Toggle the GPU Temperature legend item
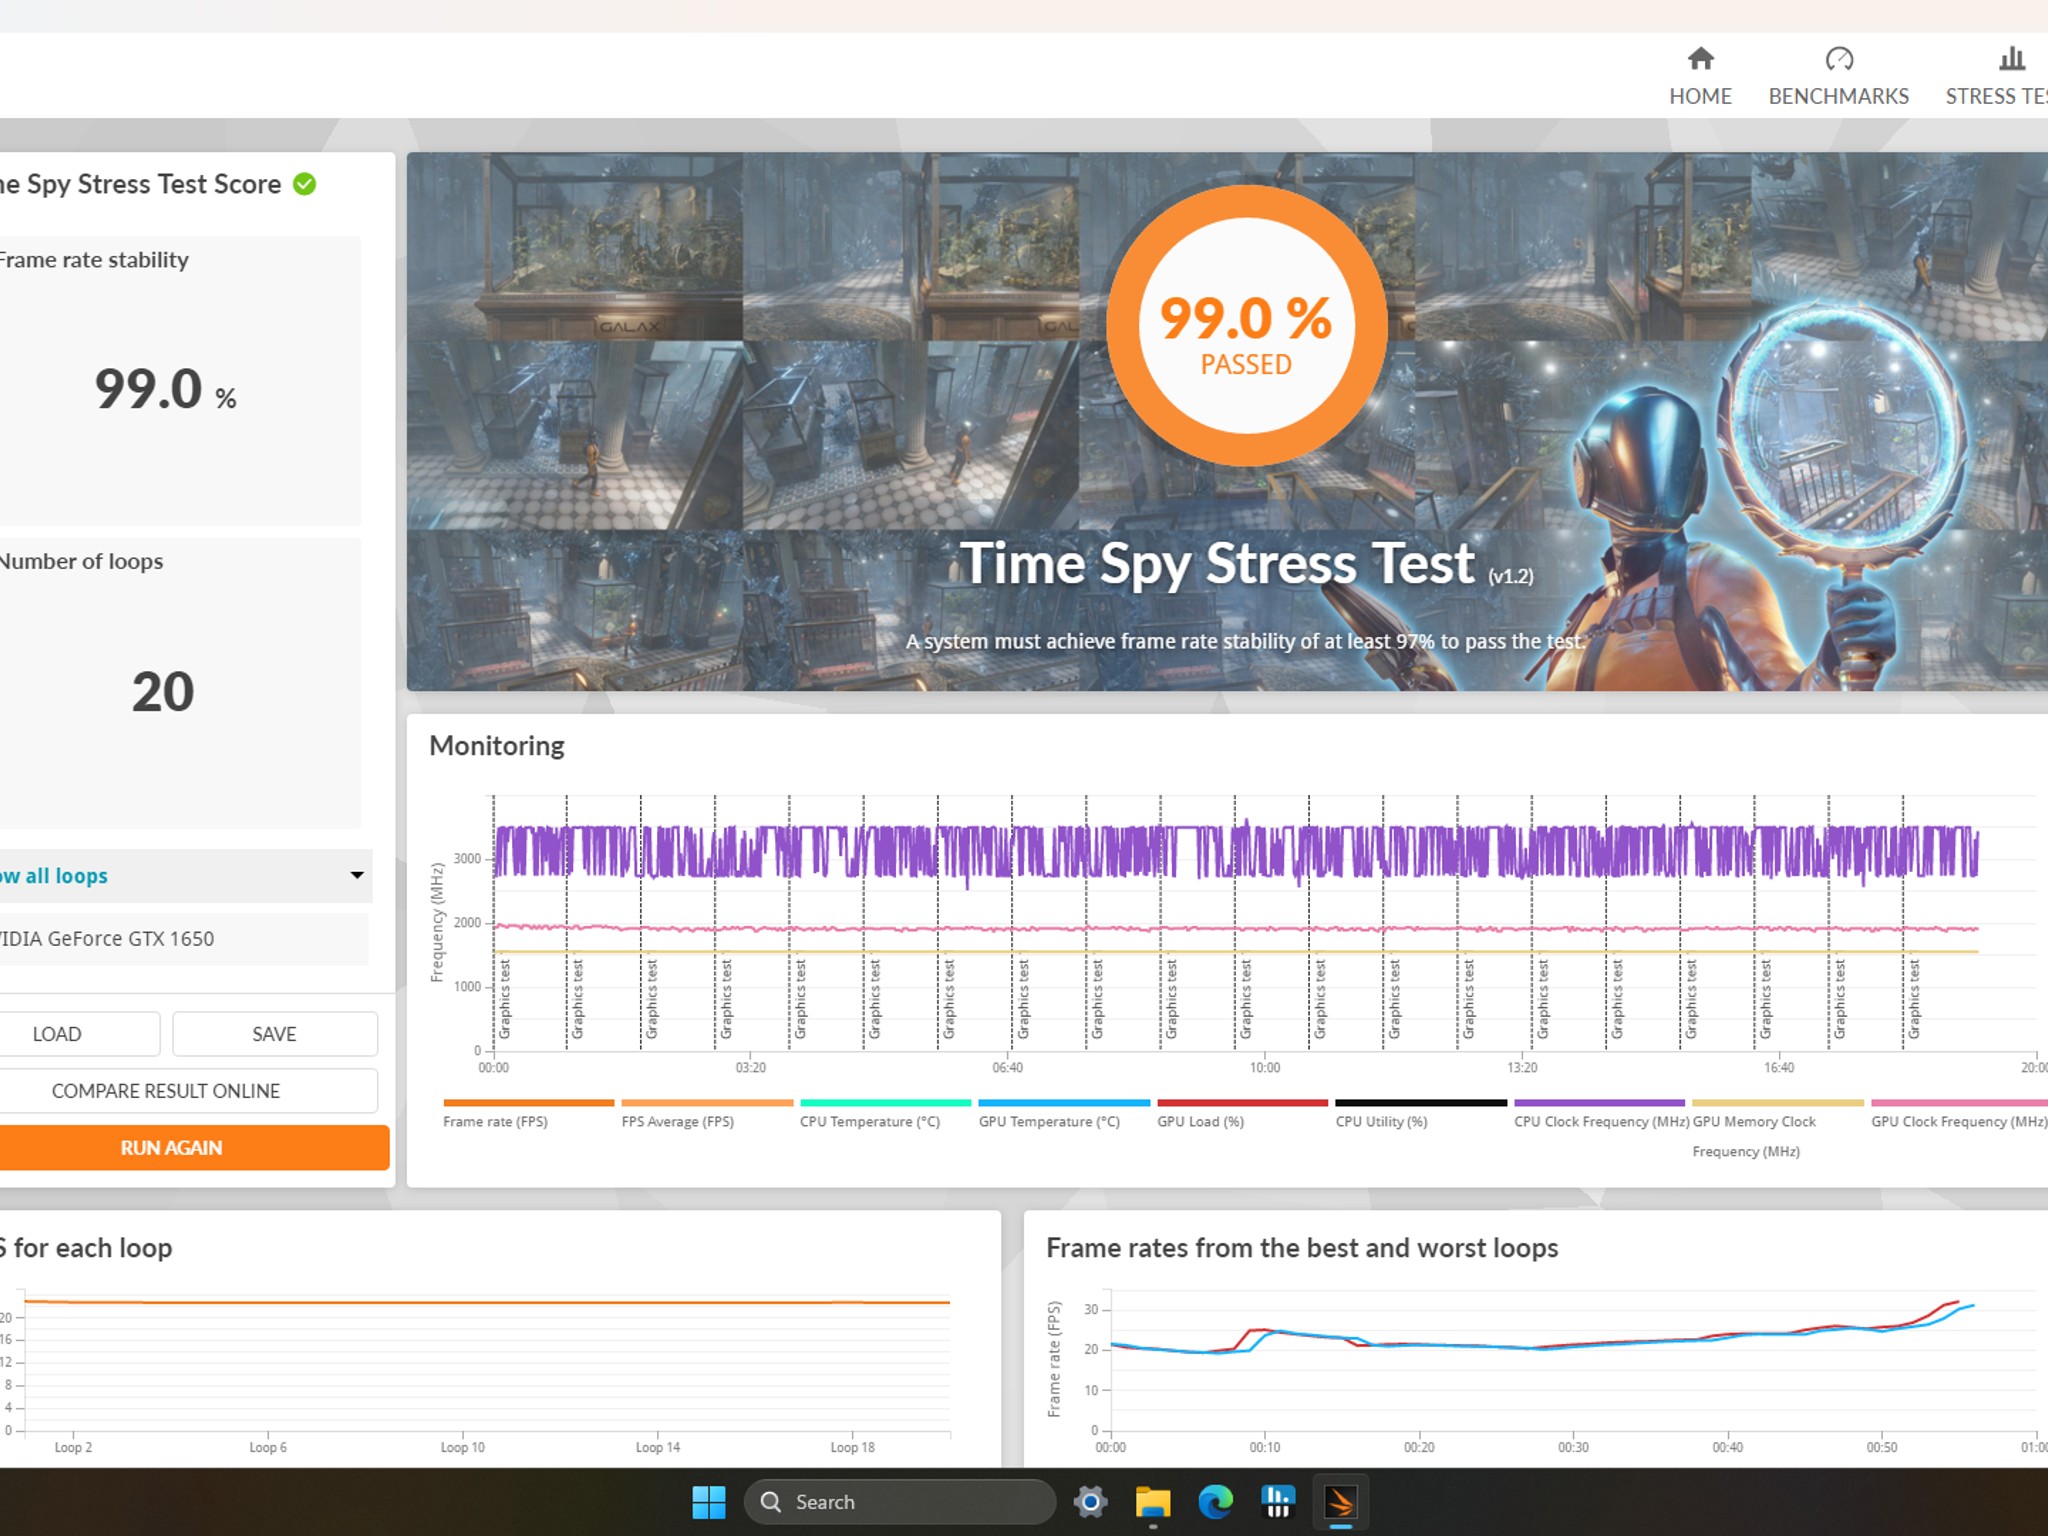Image resolution: width=2048 pixels, height=1536 pixels. (x=1063, y=1114)
